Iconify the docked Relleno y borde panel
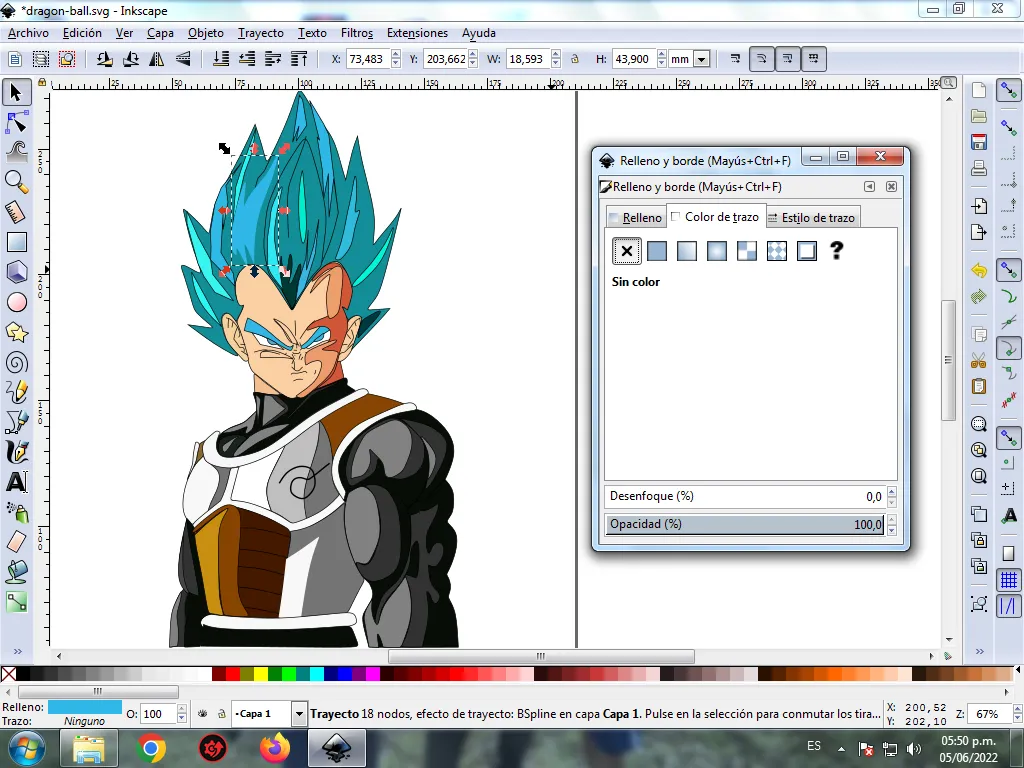Screen dimensions: 1024x768 [869, 187]
